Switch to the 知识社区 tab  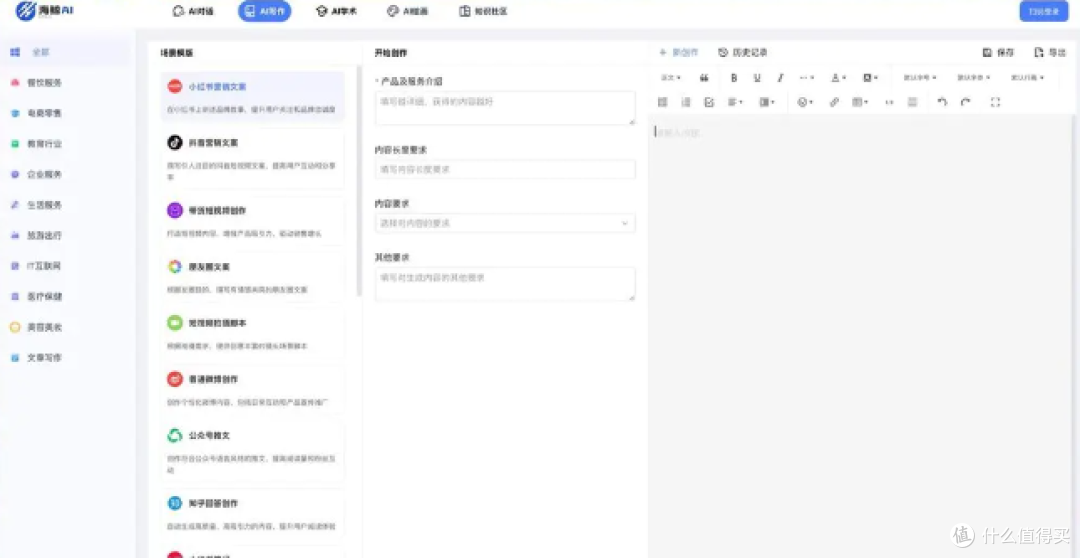(484, 11)
